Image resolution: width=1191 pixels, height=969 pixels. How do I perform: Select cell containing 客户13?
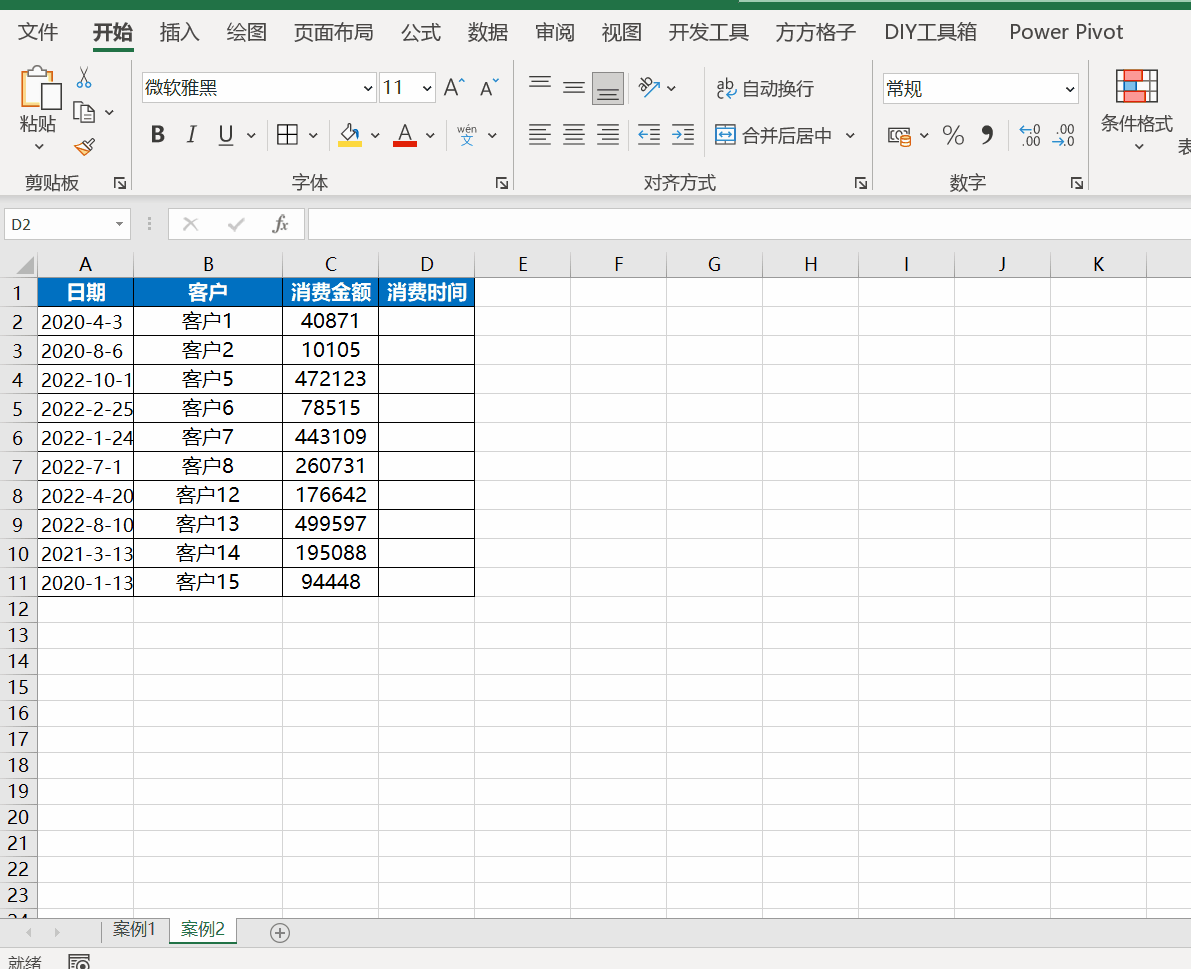(208, 524)
